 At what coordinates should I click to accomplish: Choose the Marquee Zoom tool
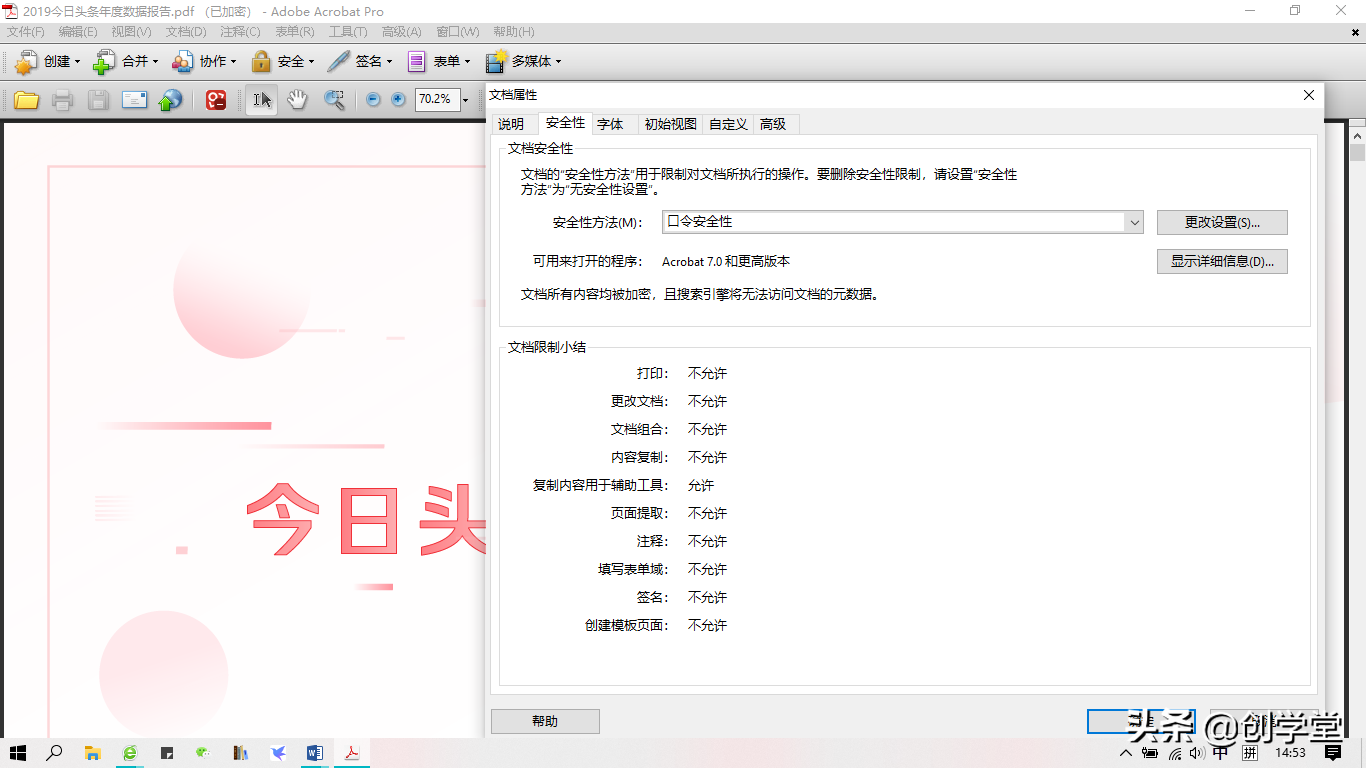click(334, 100)
